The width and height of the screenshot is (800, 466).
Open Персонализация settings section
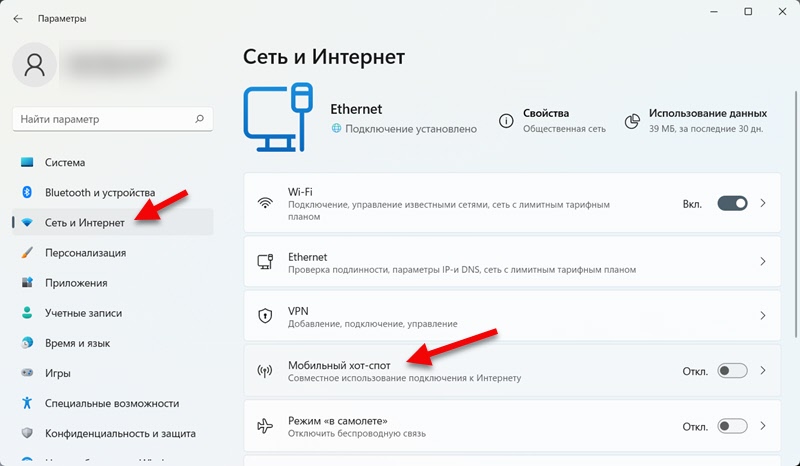pos(90,253)
